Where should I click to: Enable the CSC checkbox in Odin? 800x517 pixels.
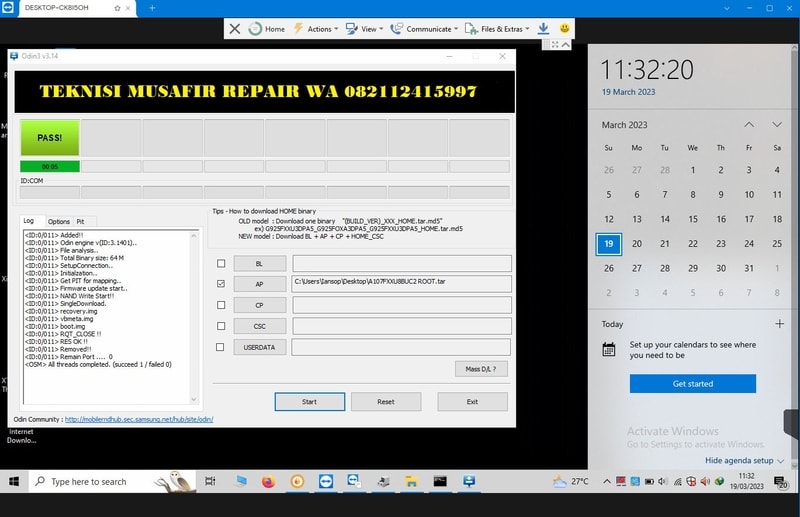[x=221, y=326]
